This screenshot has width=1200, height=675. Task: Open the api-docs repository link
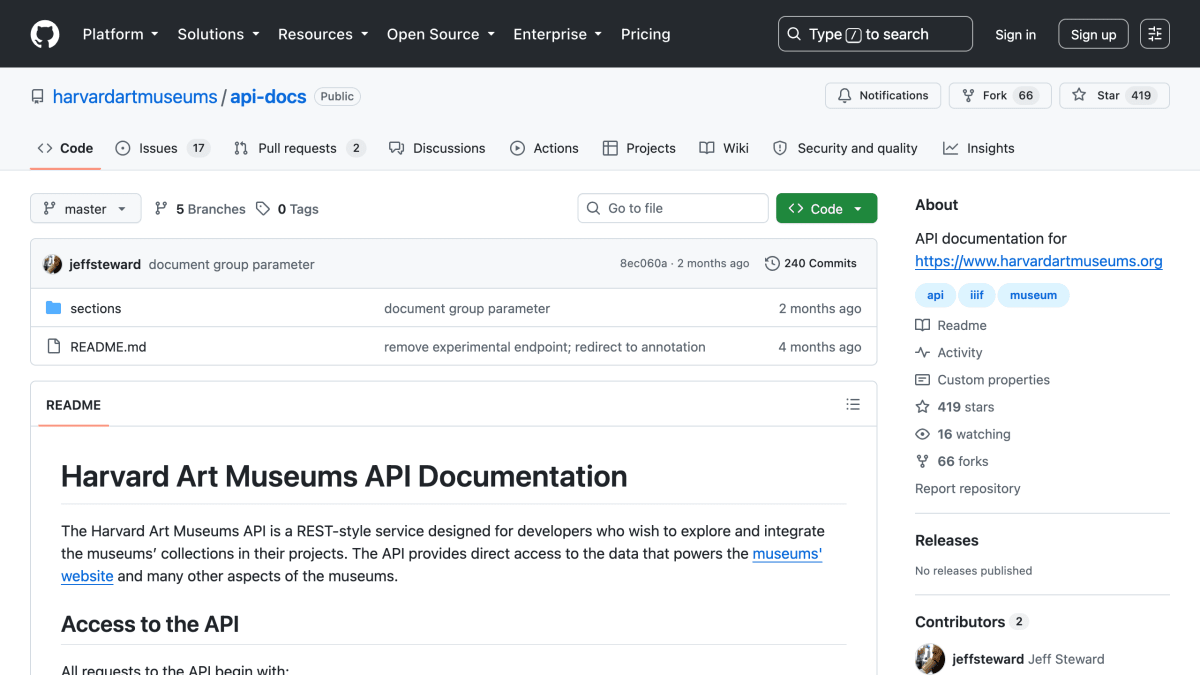(268, 97)
